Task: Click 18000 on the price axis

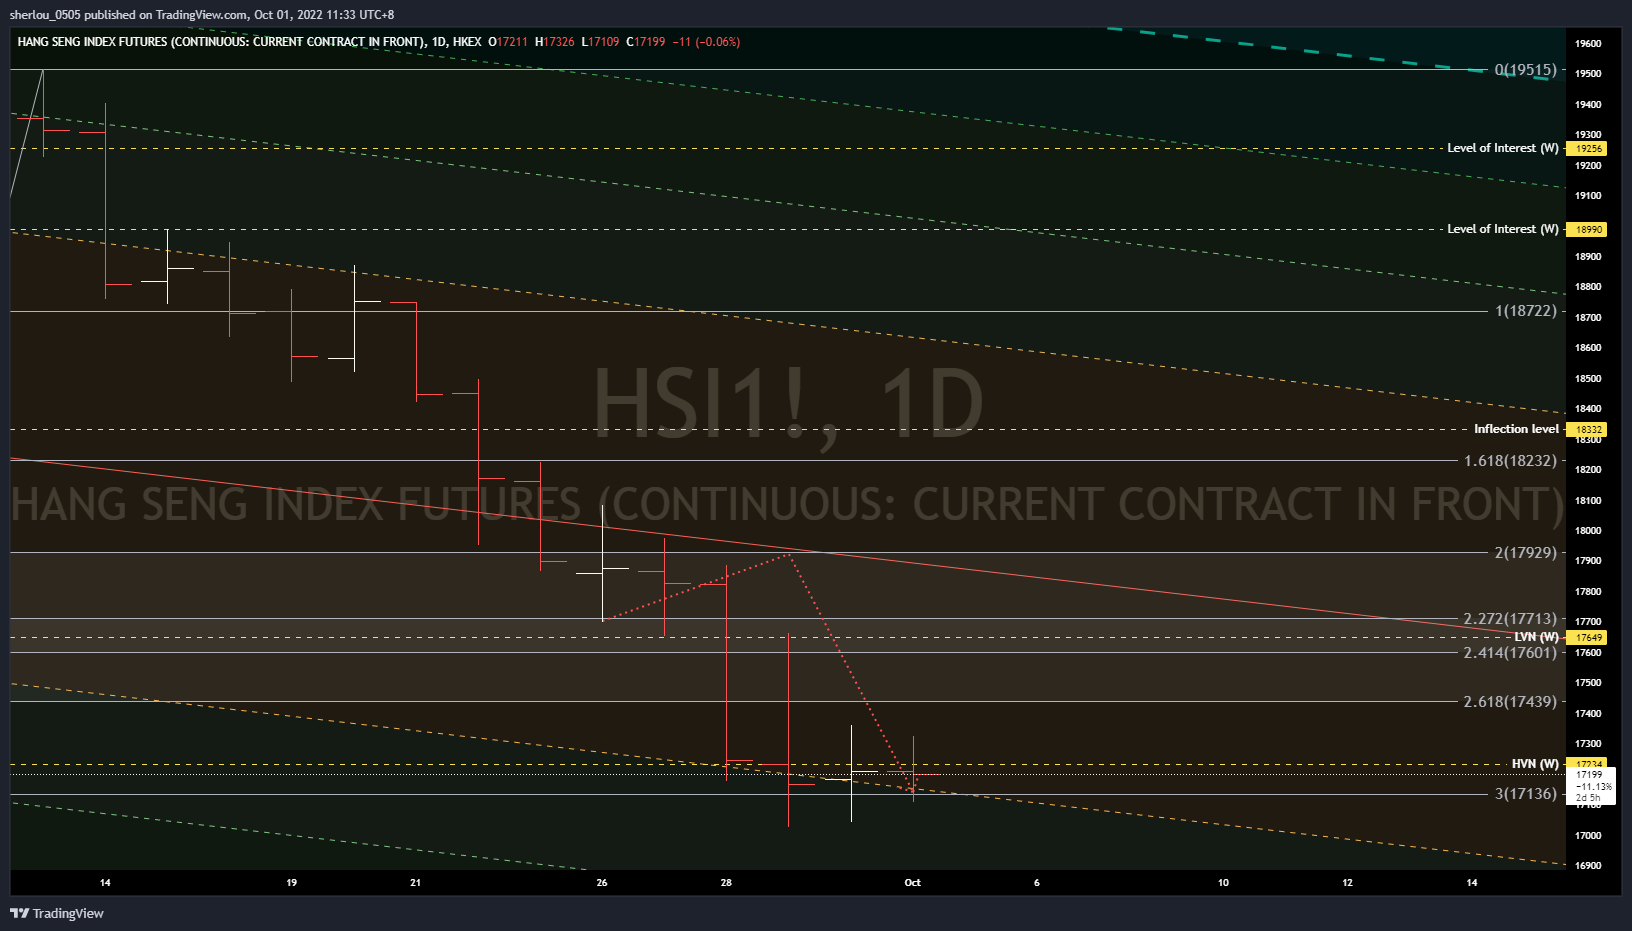Action: click(x=1588, y=531)
